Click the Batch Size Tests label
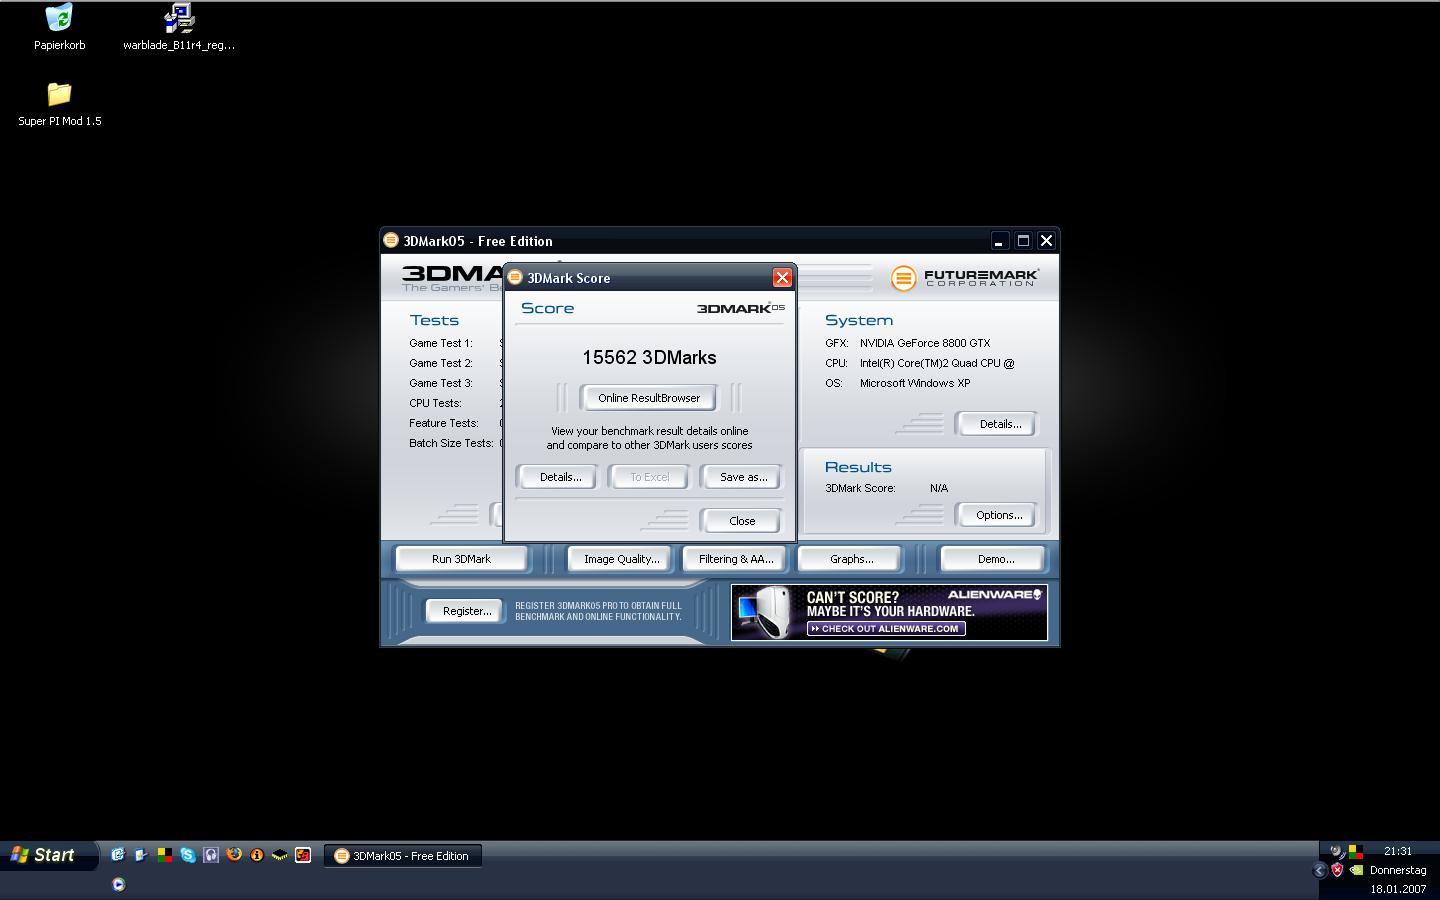This screenshot has height=900, width=1440. (x=451, y=443)
